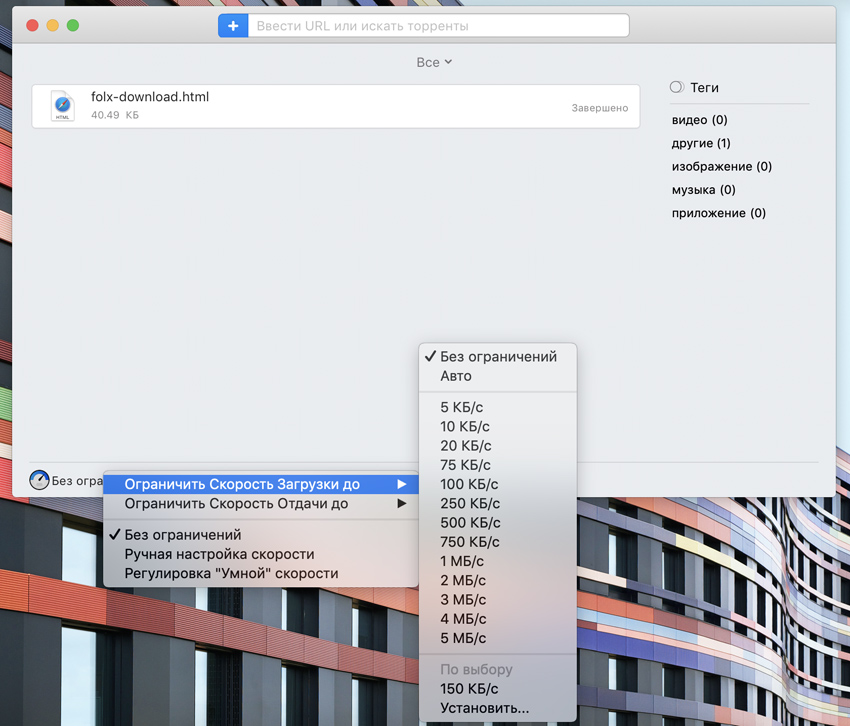Click the yellow minimize window button

[x=53, y=25]
